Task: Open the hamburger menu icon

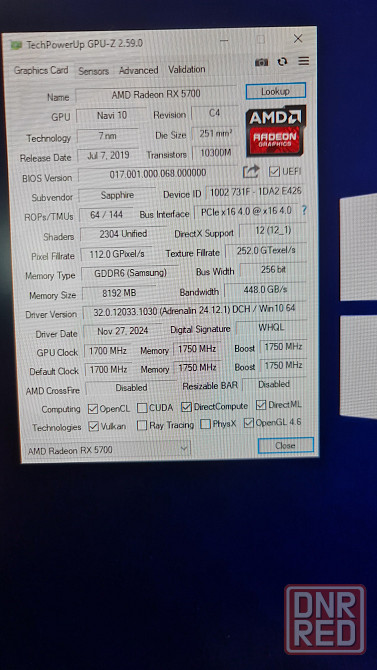Action: pos(303,62)
